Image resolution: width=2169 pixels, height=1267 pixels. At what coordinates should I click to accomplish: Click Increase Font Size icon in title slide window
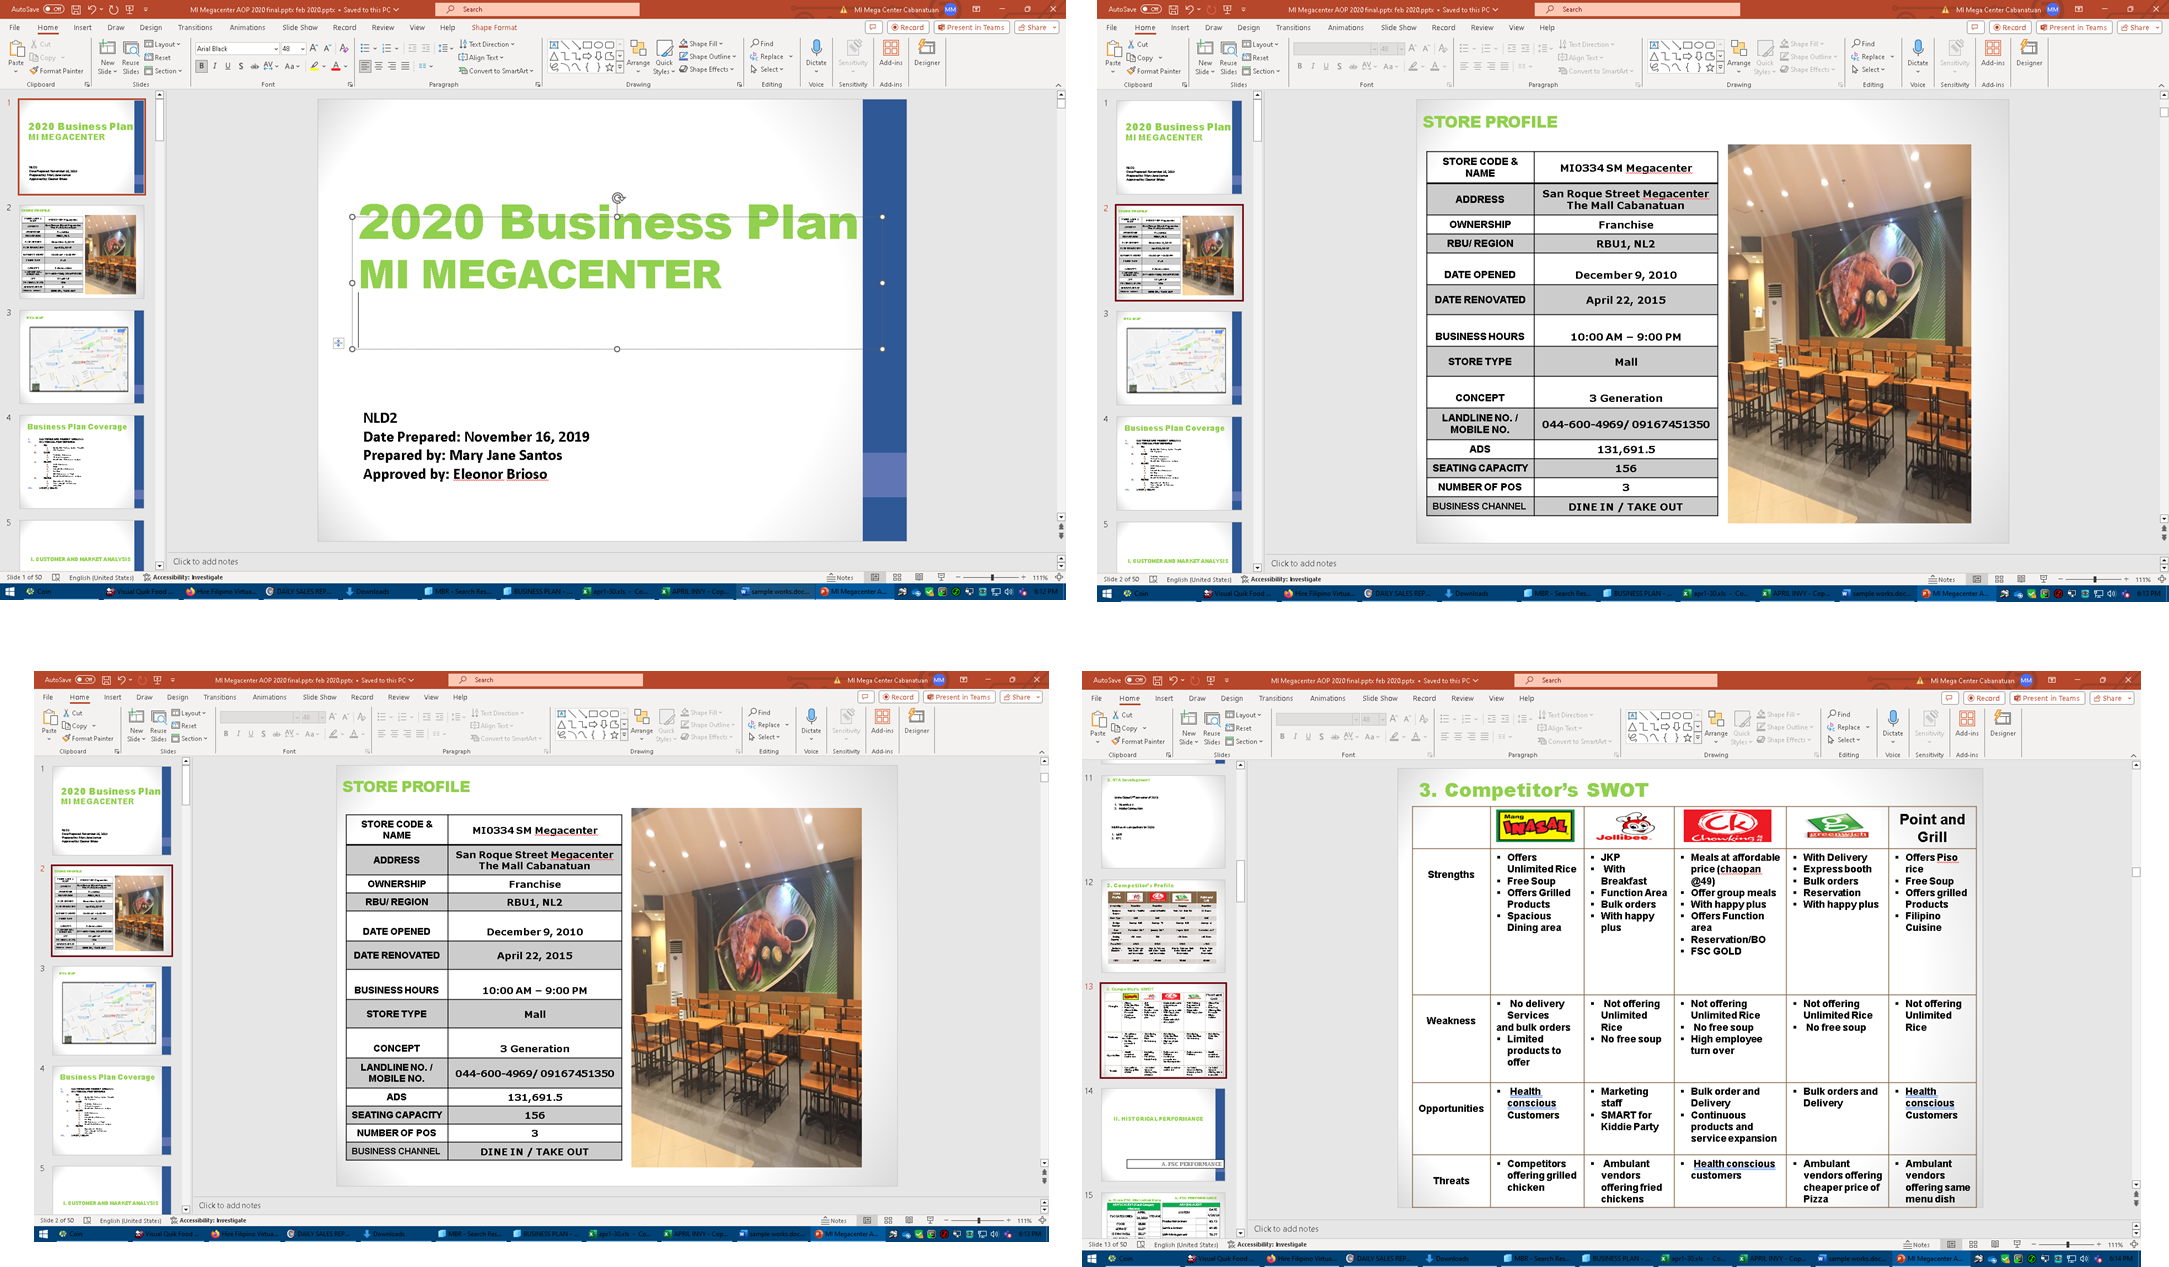pyautogui.click(x=313, y=49)
